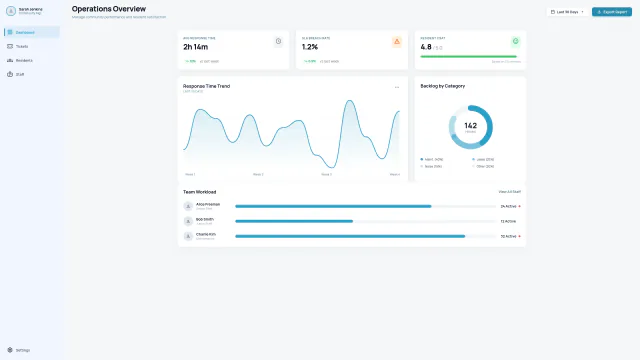Click the 24 Active count
Screen dimensions: 640x360
click(508, 207)
